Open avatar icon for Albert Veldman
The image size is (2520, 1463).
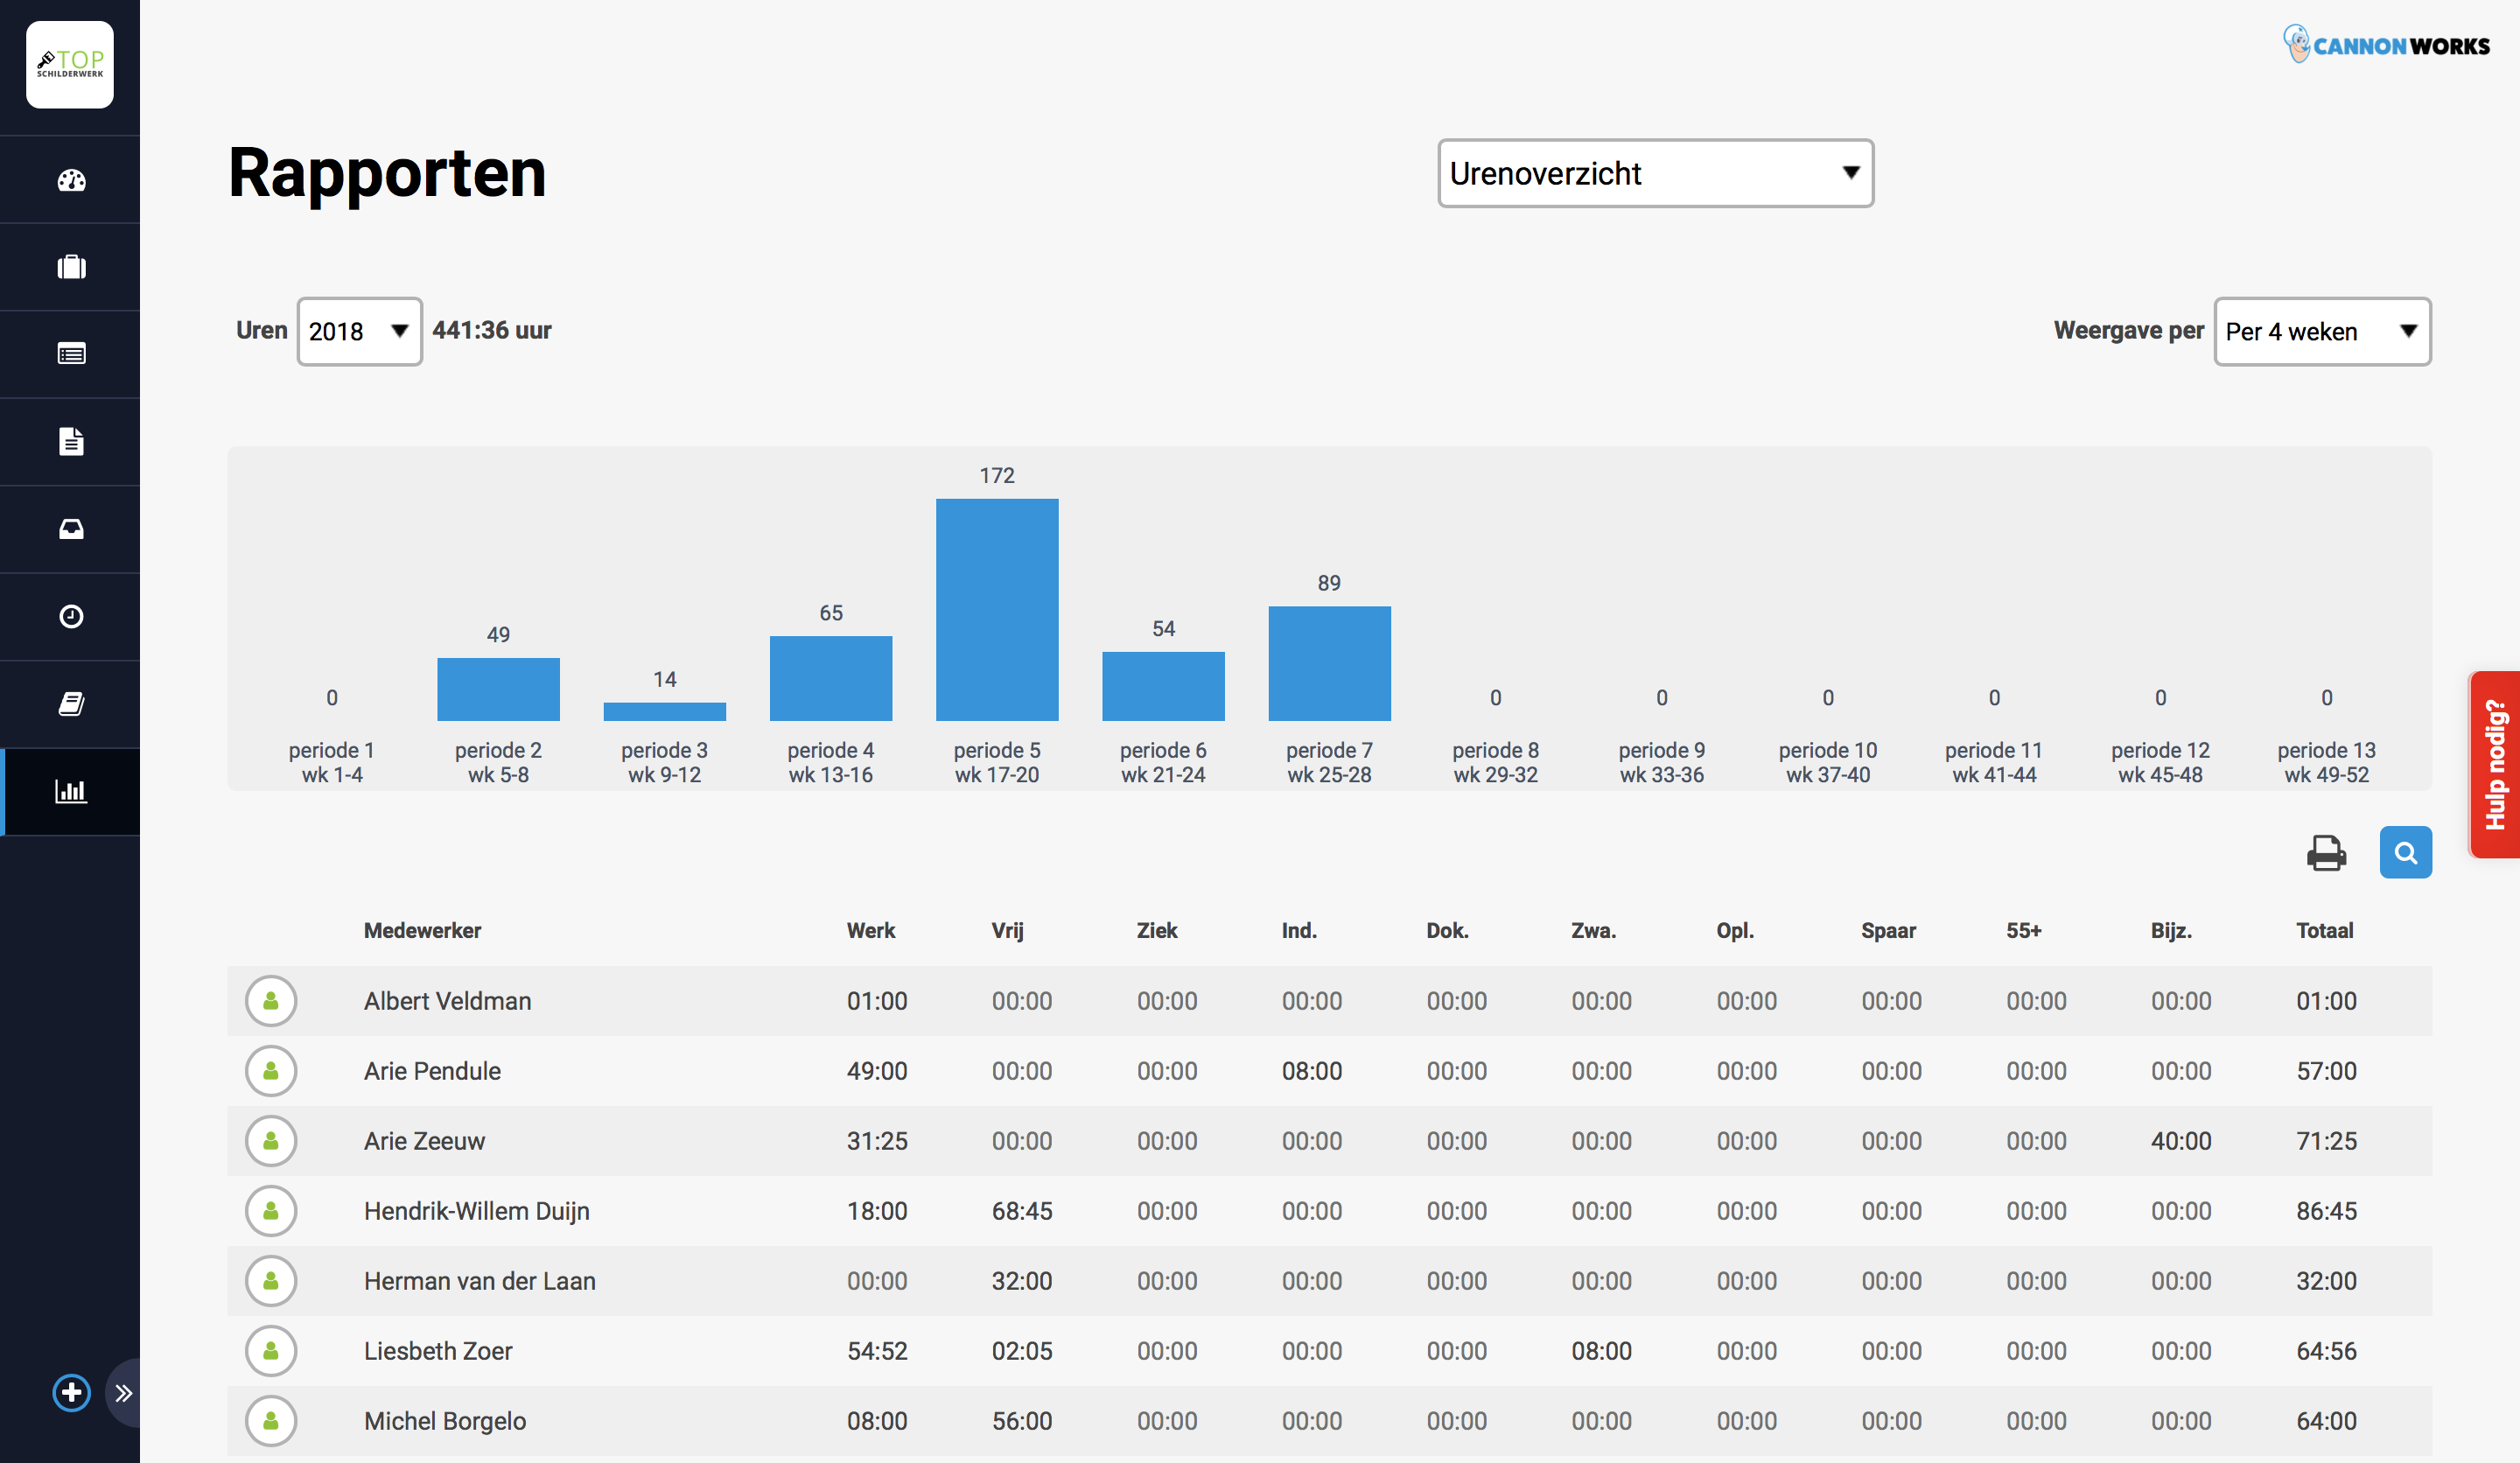(271, 1001)
